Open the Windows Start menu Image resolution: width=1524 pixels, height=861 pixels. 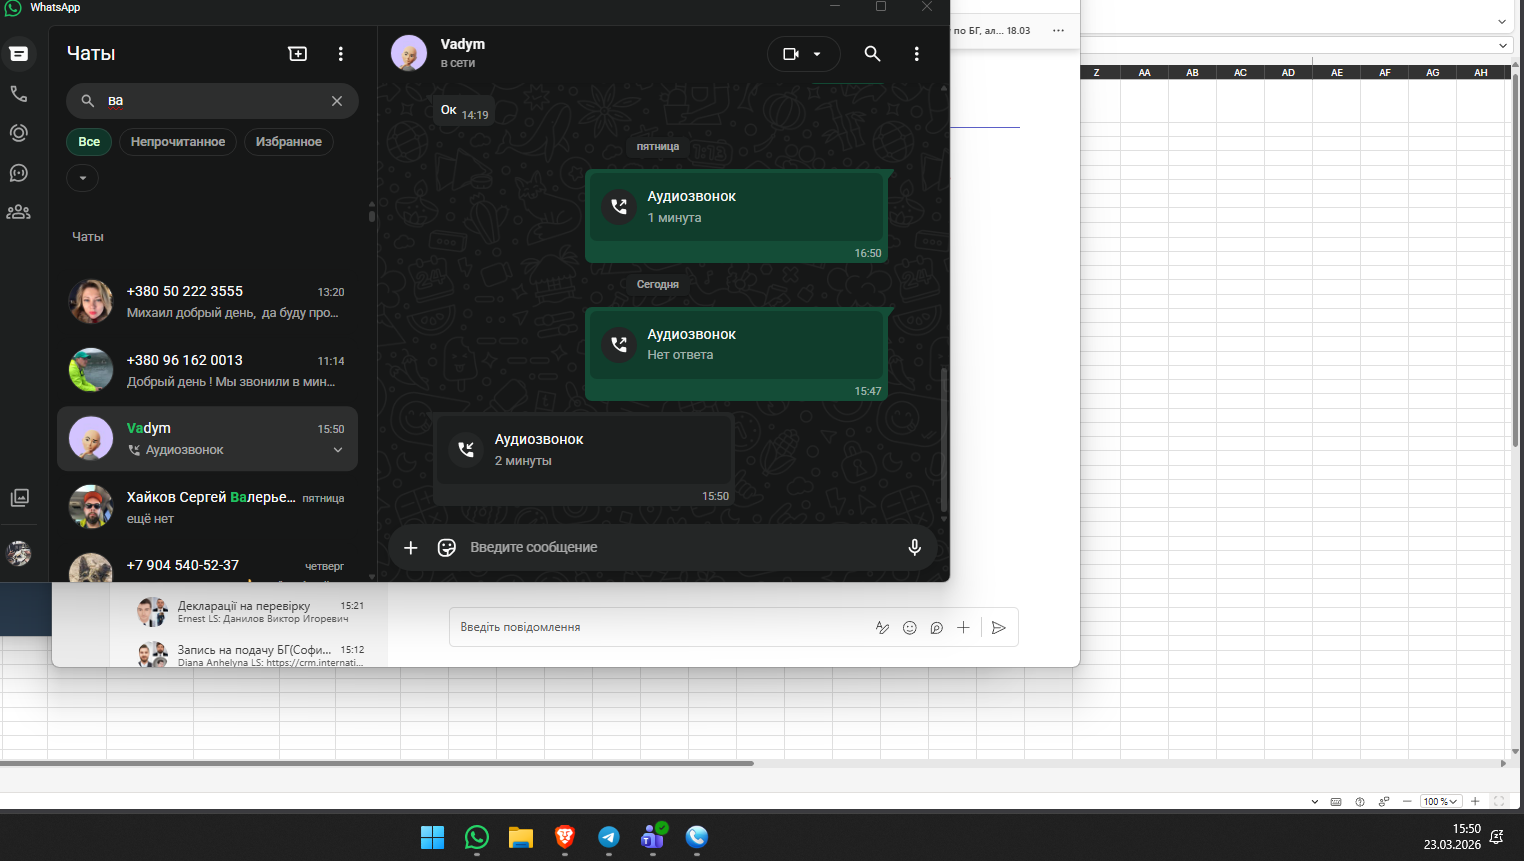433,838
